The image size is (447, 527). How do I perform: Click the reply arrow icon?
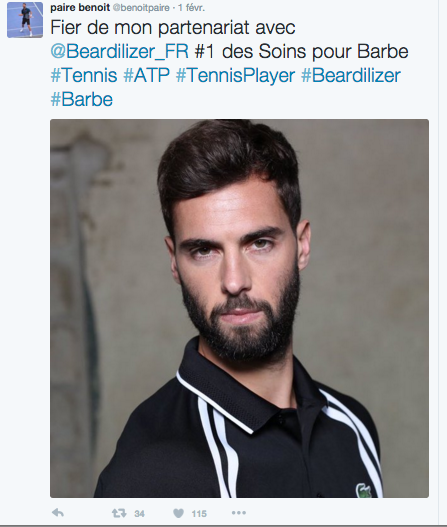pos(58,513)
